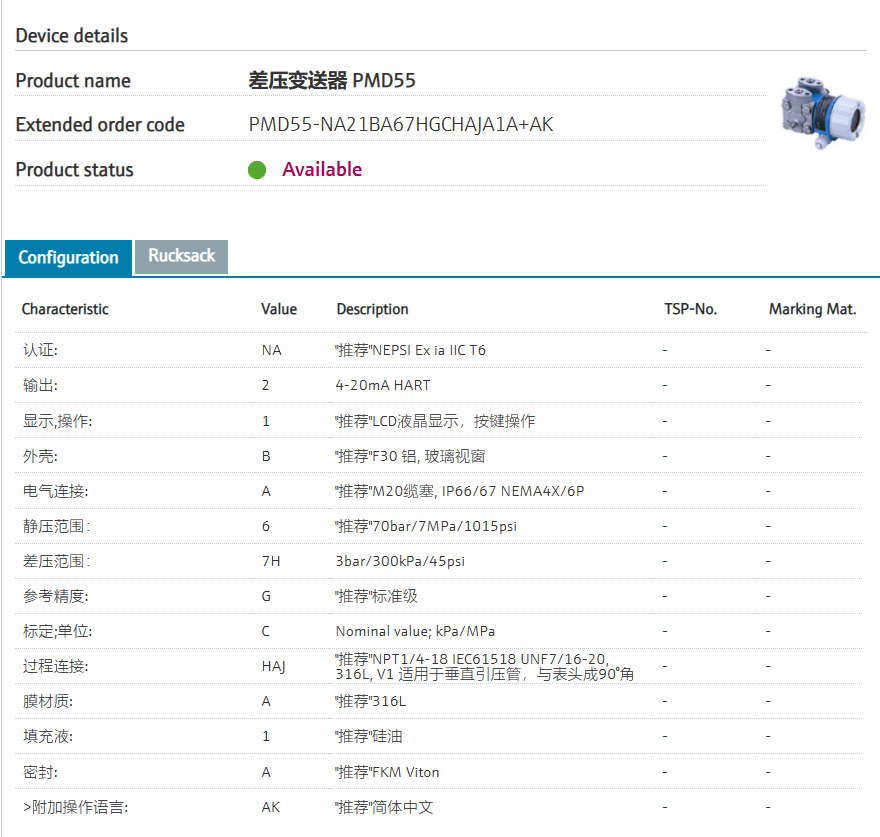Click the green Available status indicator dot
Image resolution: width=880 pixels, height=837 pixels.
(257, 170)
